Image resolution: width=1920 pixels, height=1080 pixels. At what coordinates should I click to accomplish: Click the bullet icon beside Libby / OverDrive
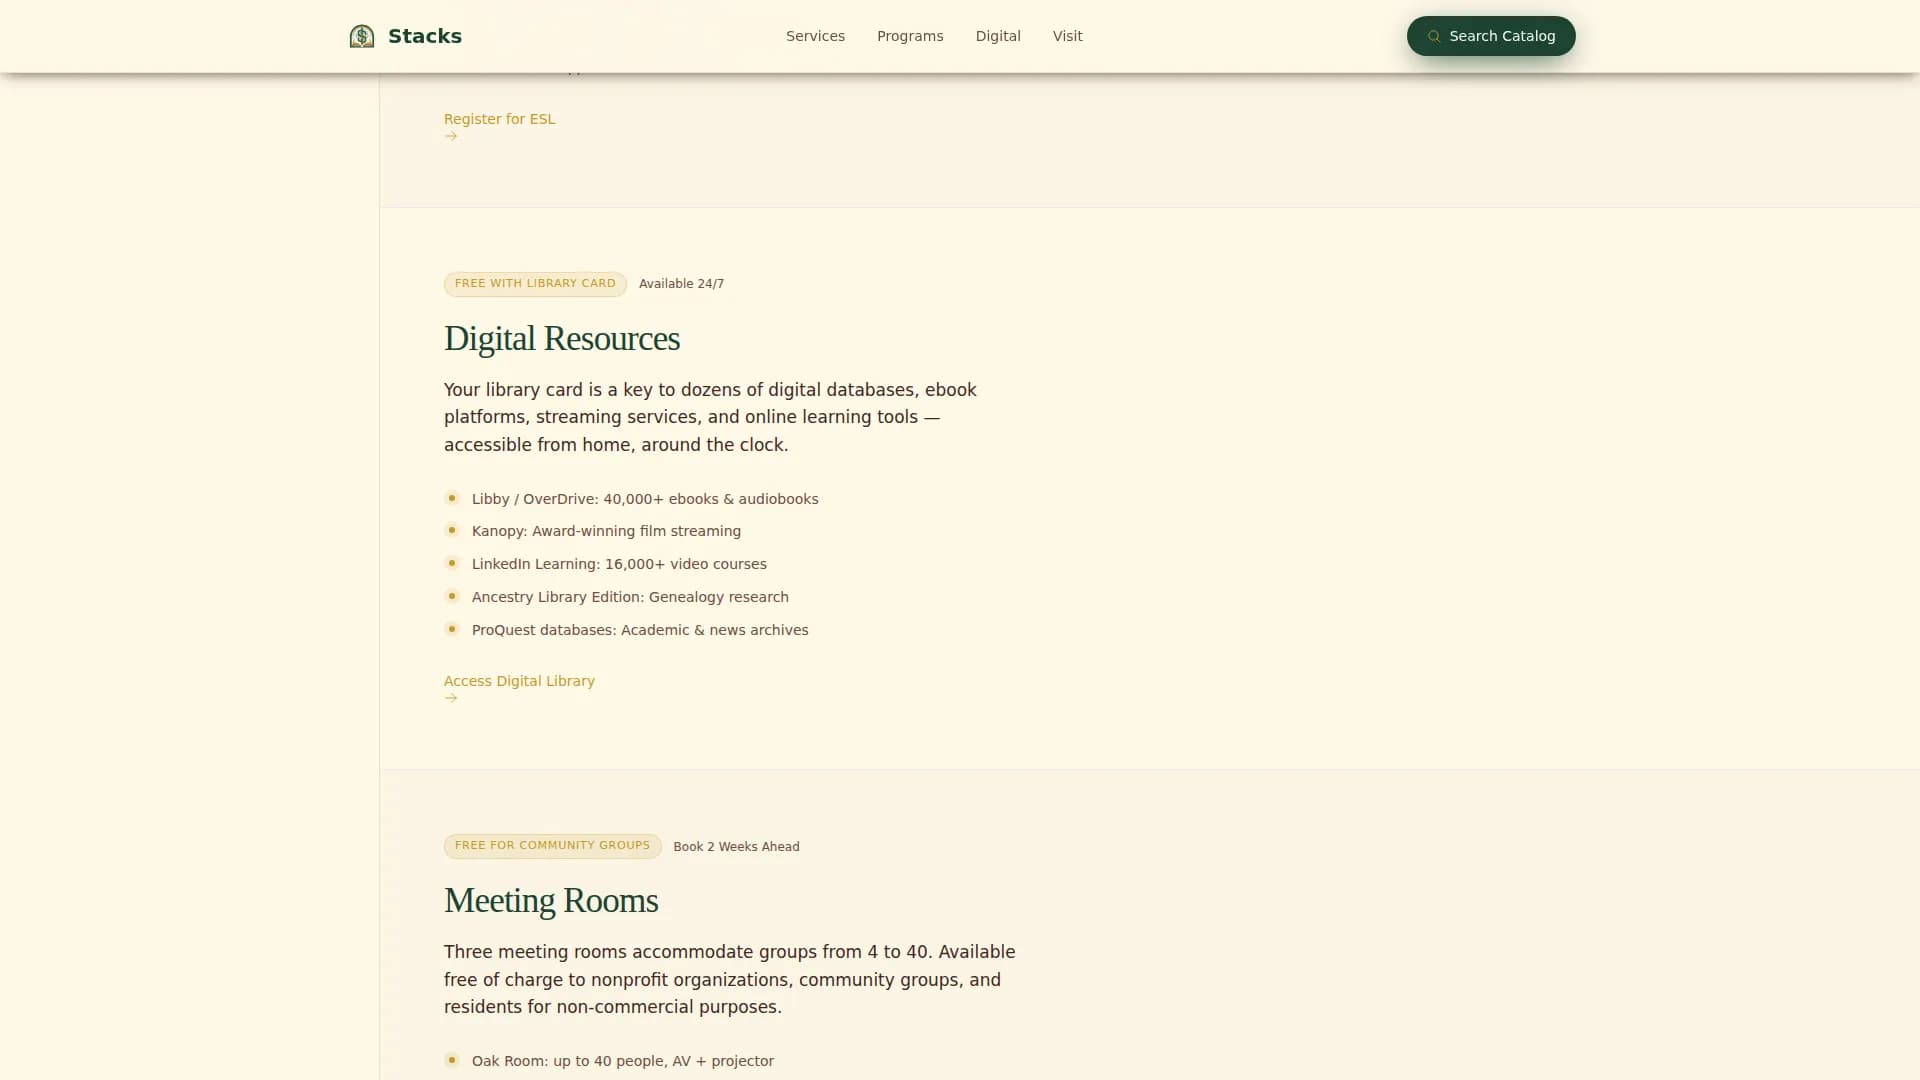tap(452, 498)
